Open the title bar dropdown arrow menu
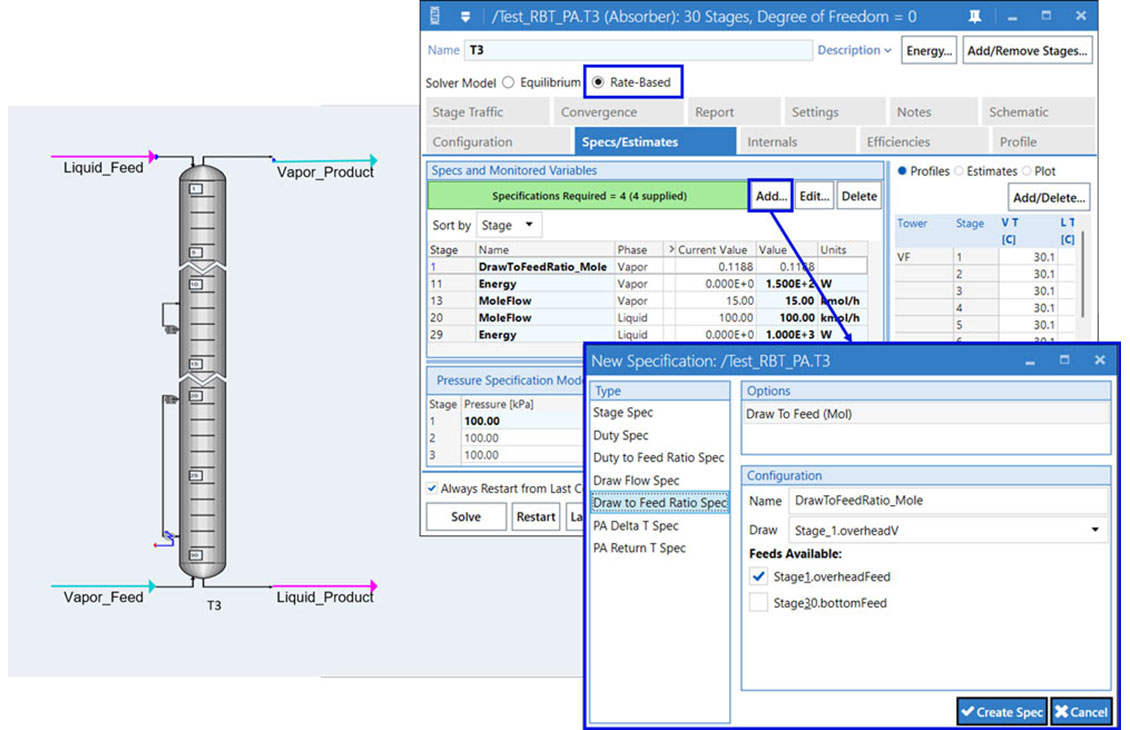The height and width of the screenshot is (730, 1130). (465, 17)
